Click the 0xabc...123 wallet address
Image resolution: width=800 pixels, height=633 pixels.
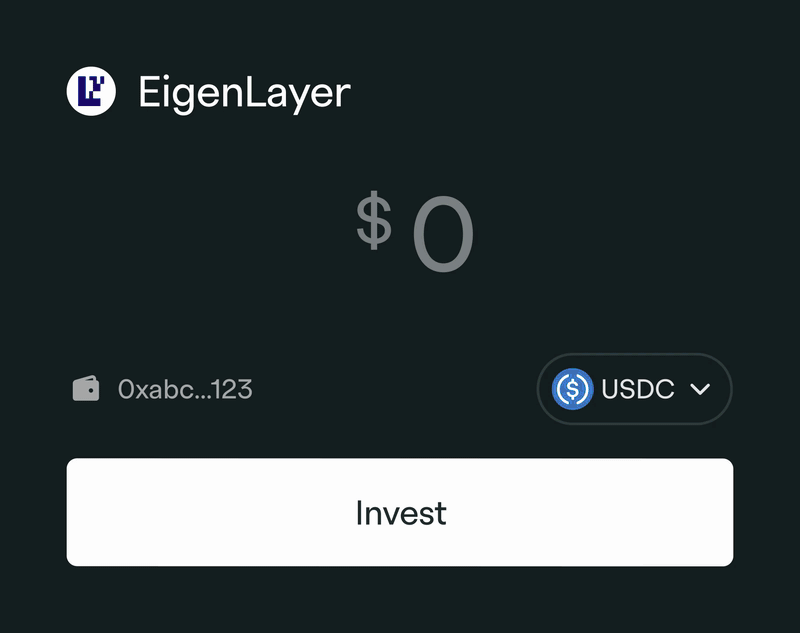[x=185, y=389]
